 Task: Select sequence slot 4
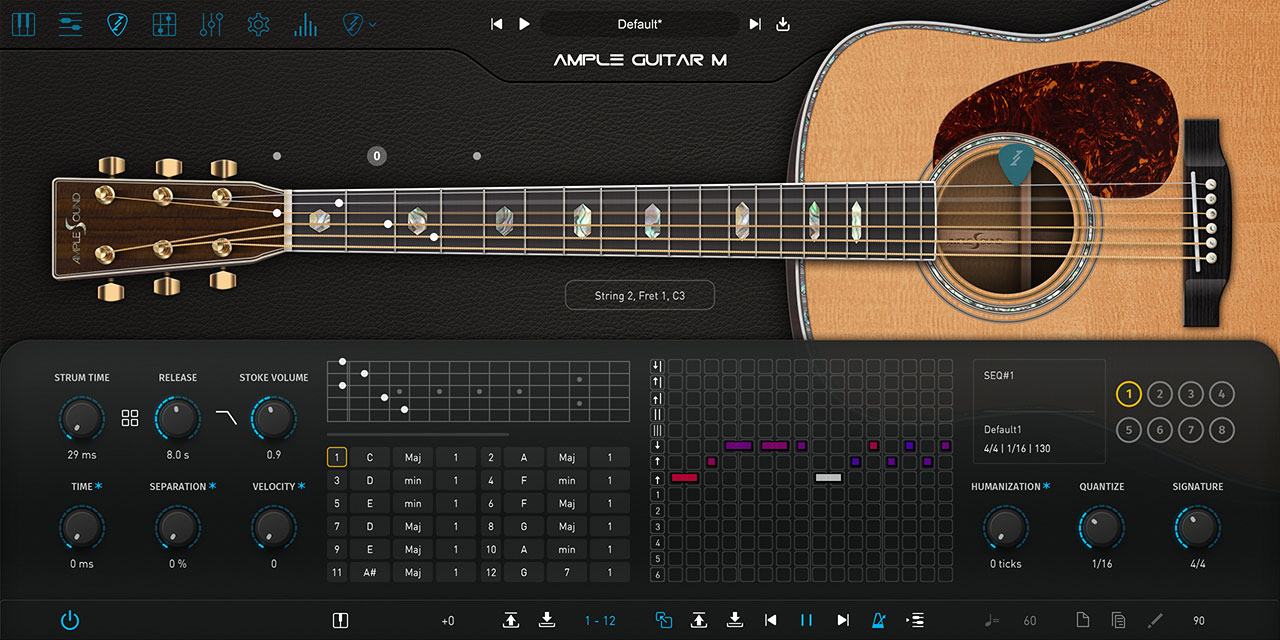click(1221, 394)
